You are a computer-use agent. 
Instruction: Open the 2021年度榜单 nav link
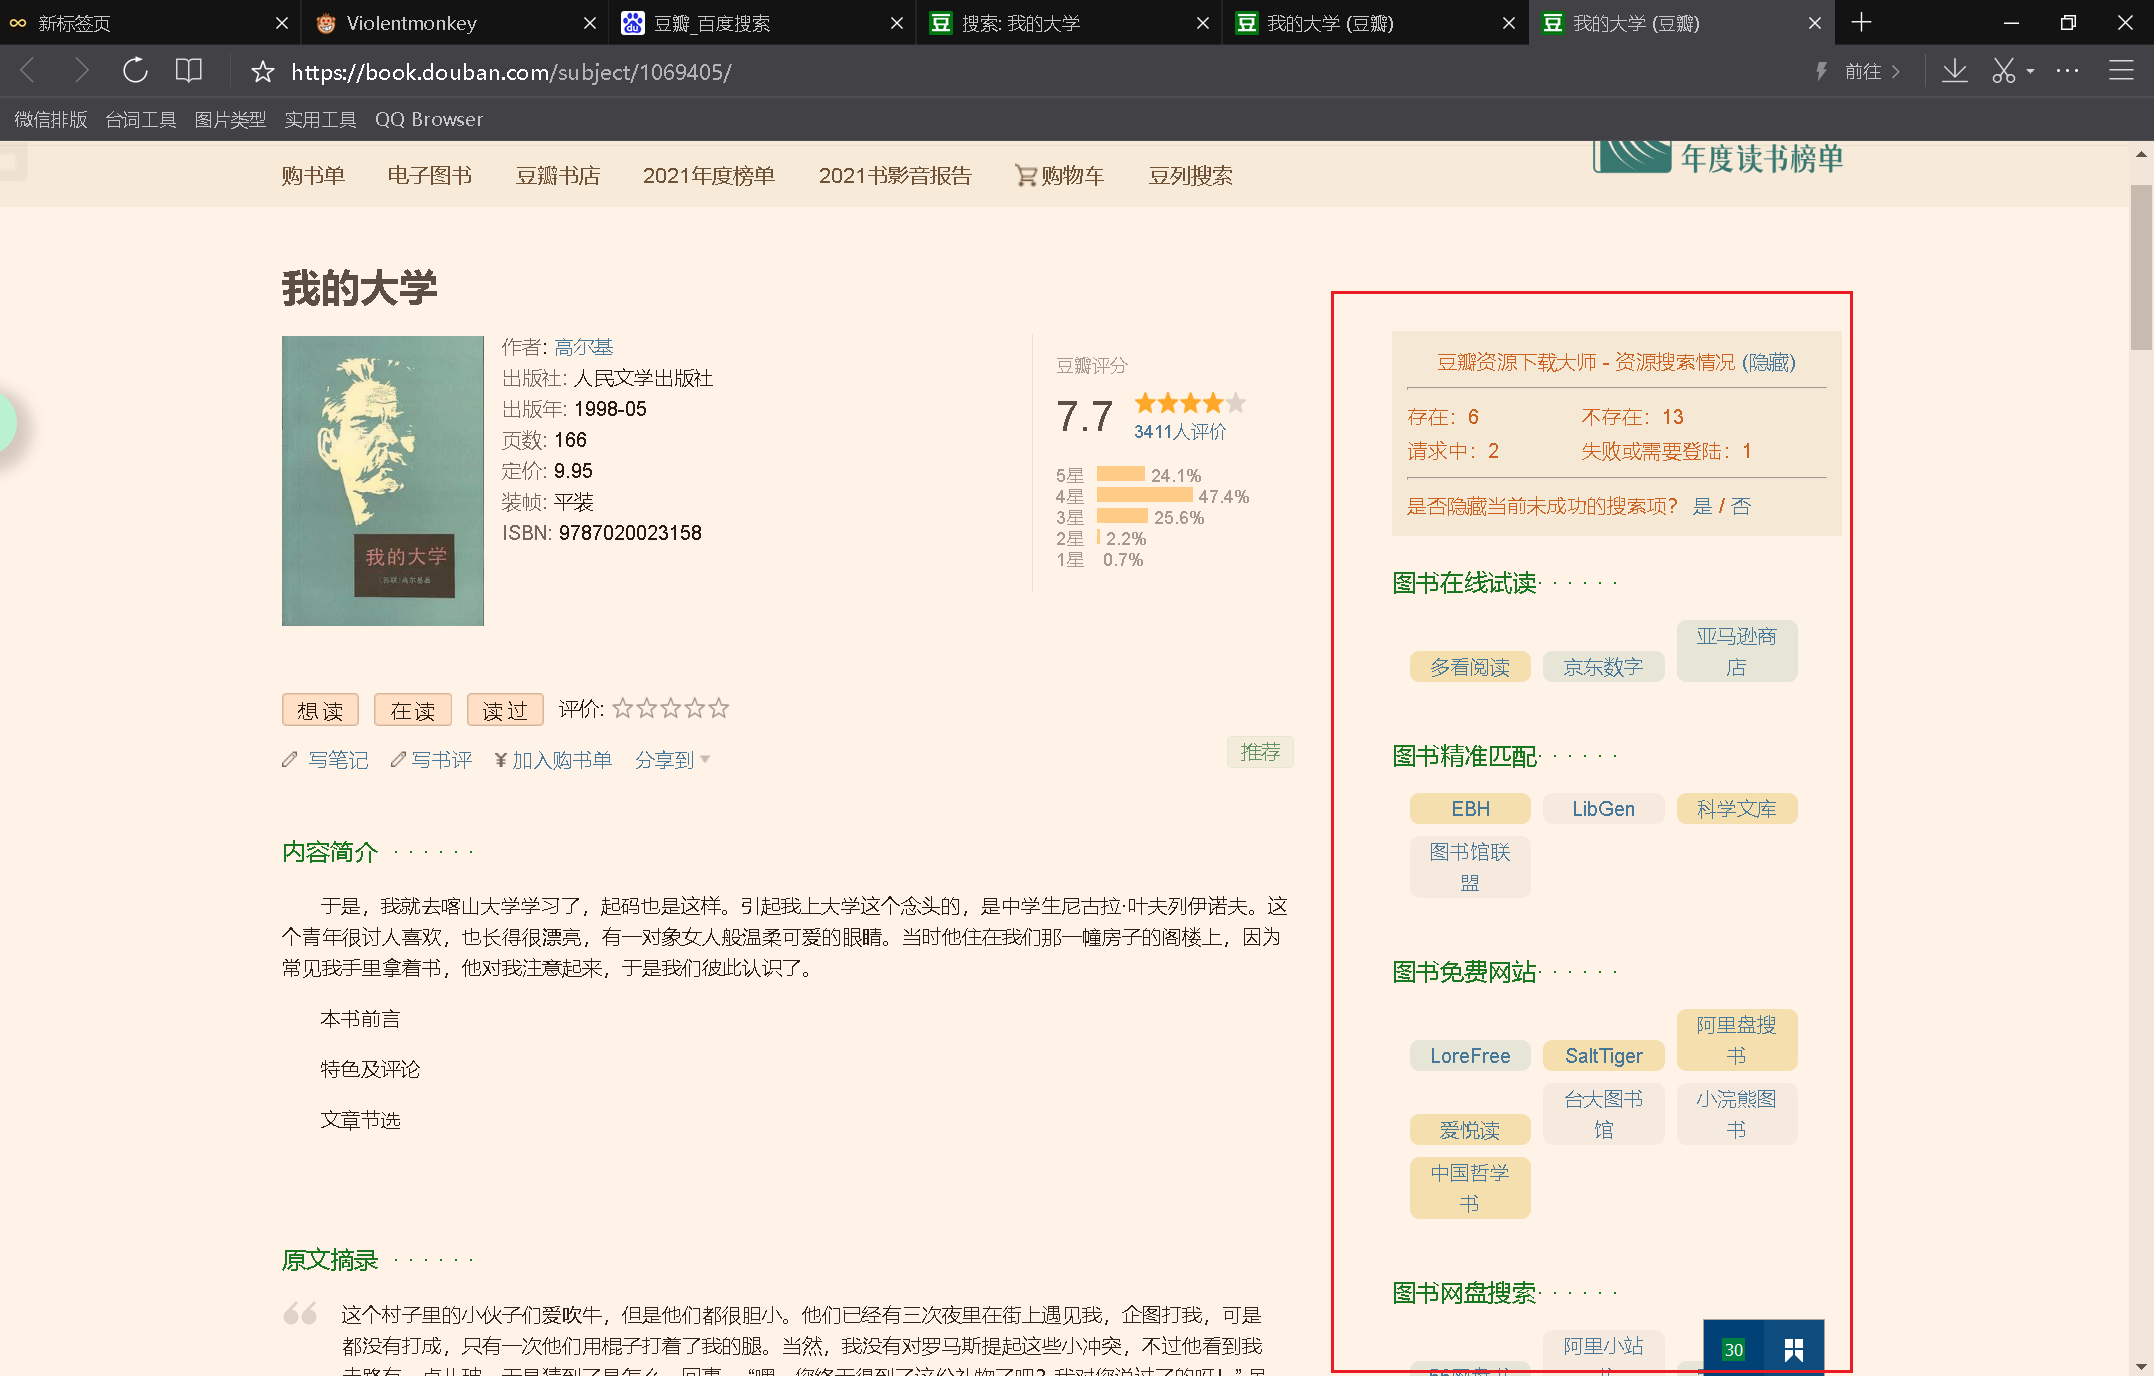click(708, 176)
